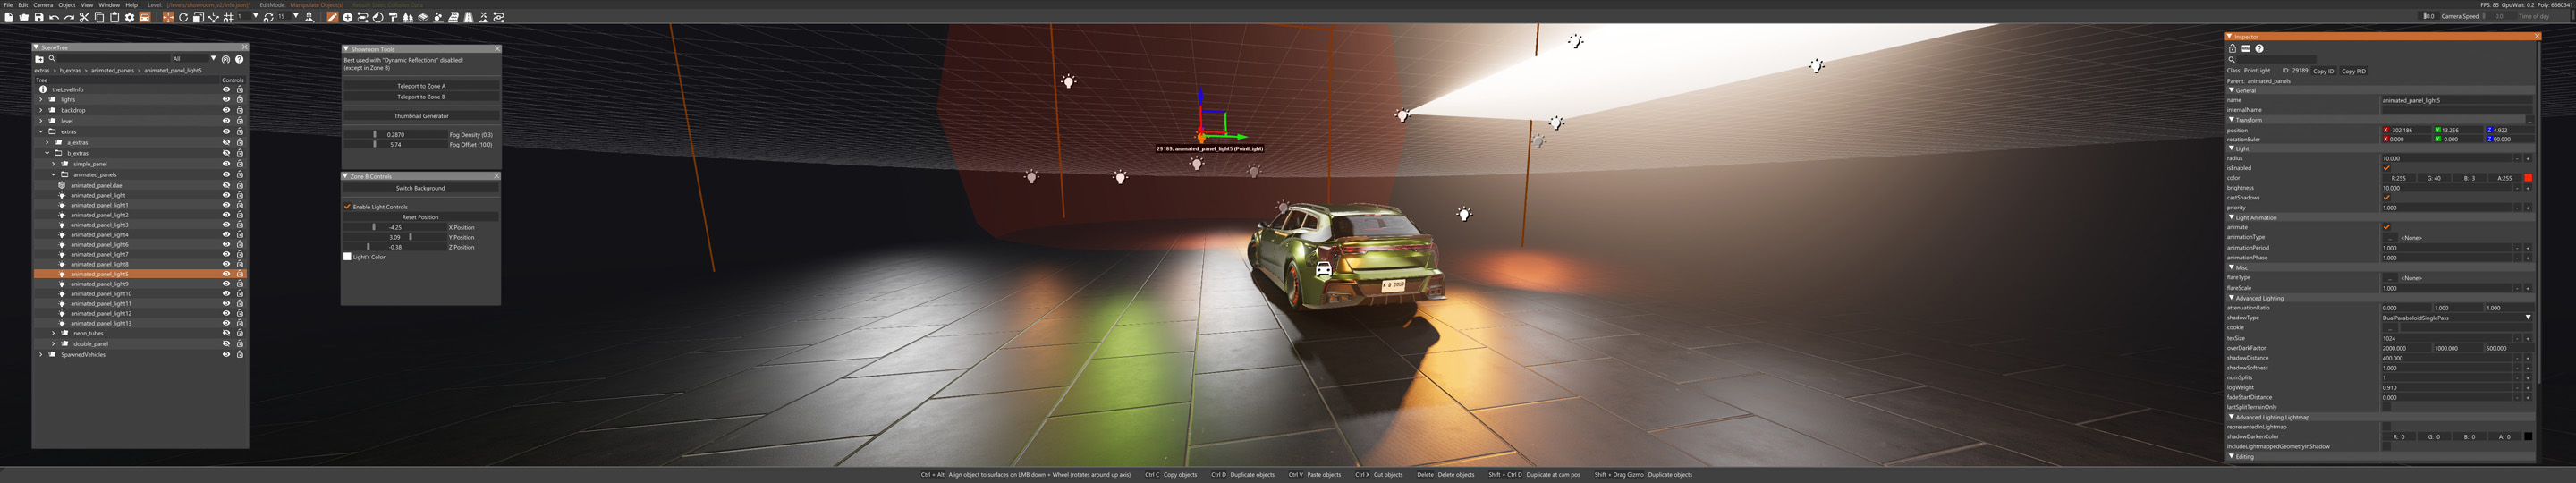Viewport: 2576px width, 483px height.
Task: Expand the neon_tubes folder
Action: [x=54, y=333]
